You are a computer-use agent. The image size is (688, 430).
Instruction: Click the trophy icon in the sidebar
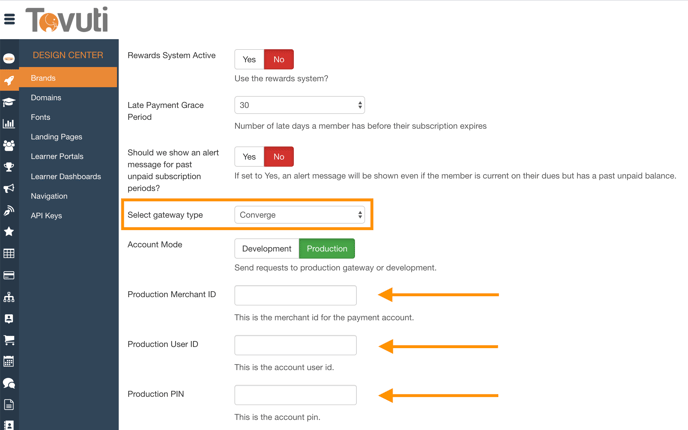[x=9, y=167]
